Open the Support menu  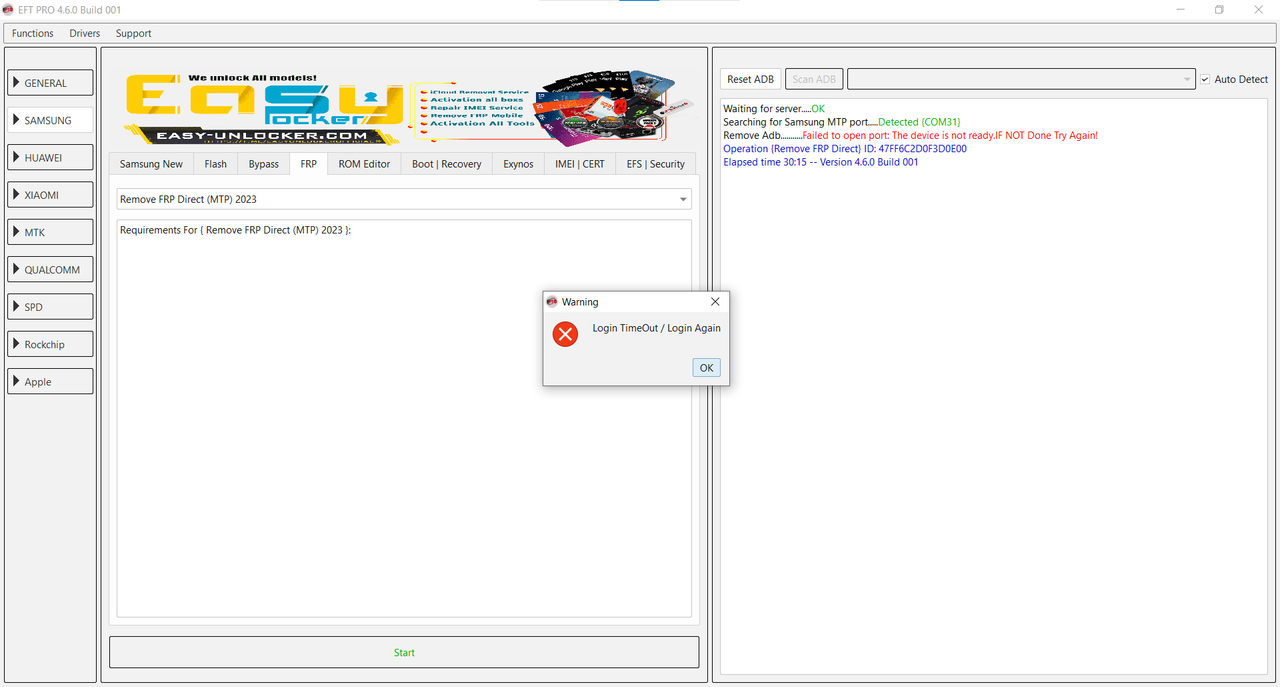coord(133,33)
